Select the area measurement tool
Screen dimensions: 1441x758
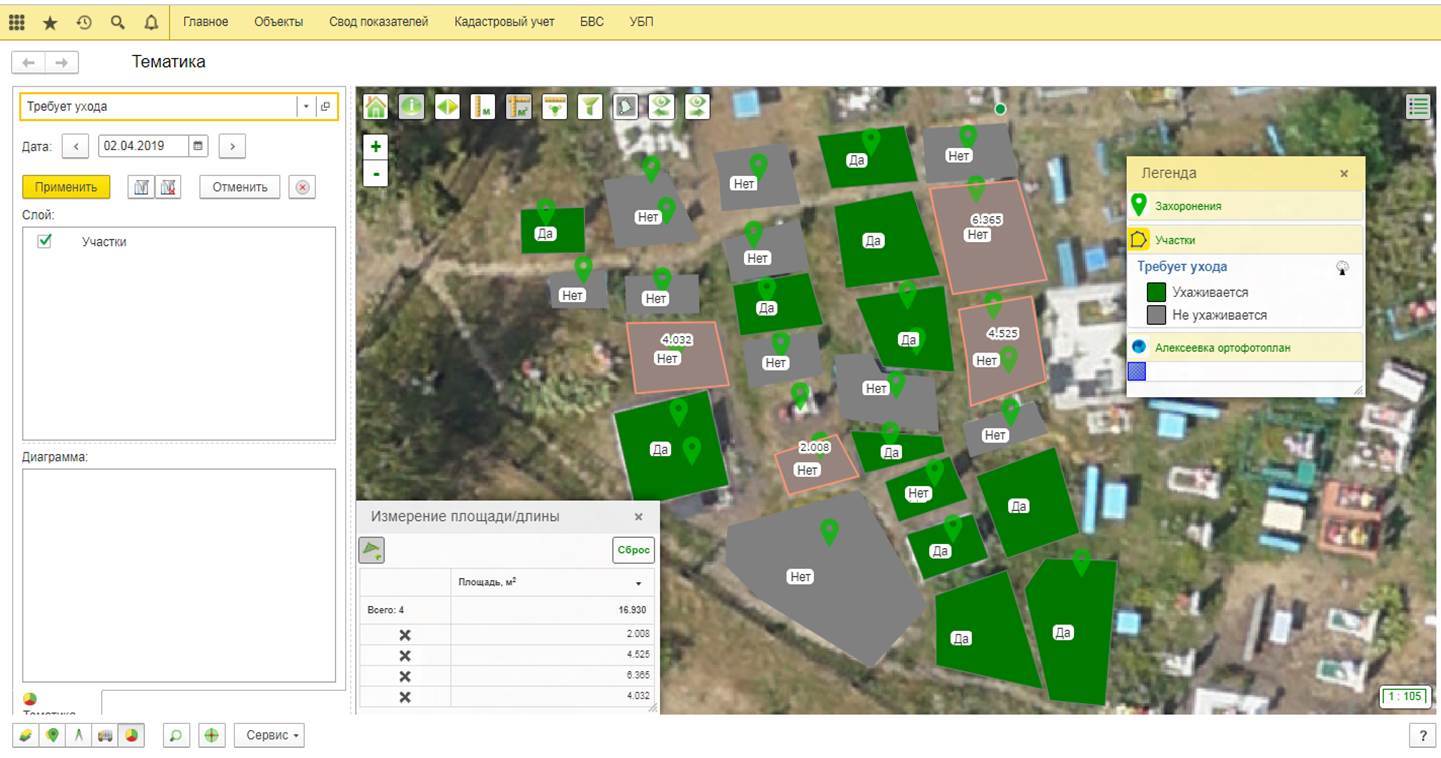click(518, 106)
